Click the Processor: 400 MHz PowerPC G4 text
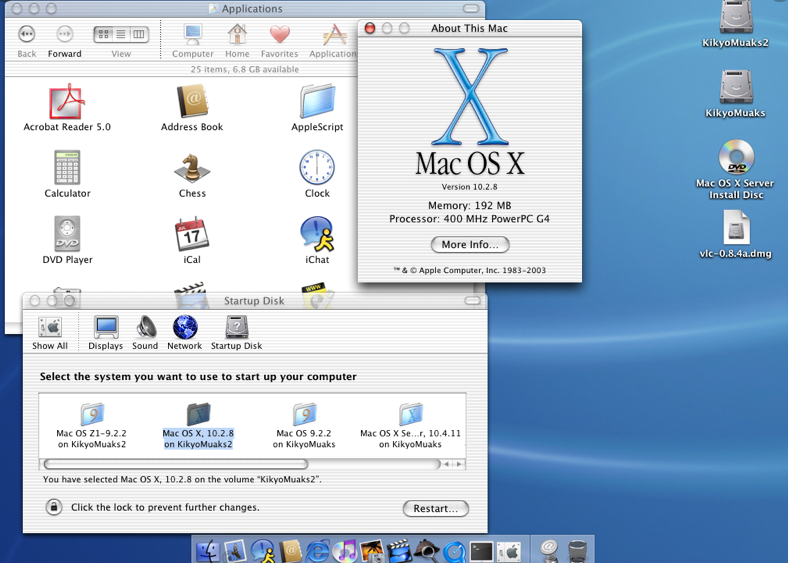Image resolution: width=788 pixels, height=563 pixels. coord(469,219)
